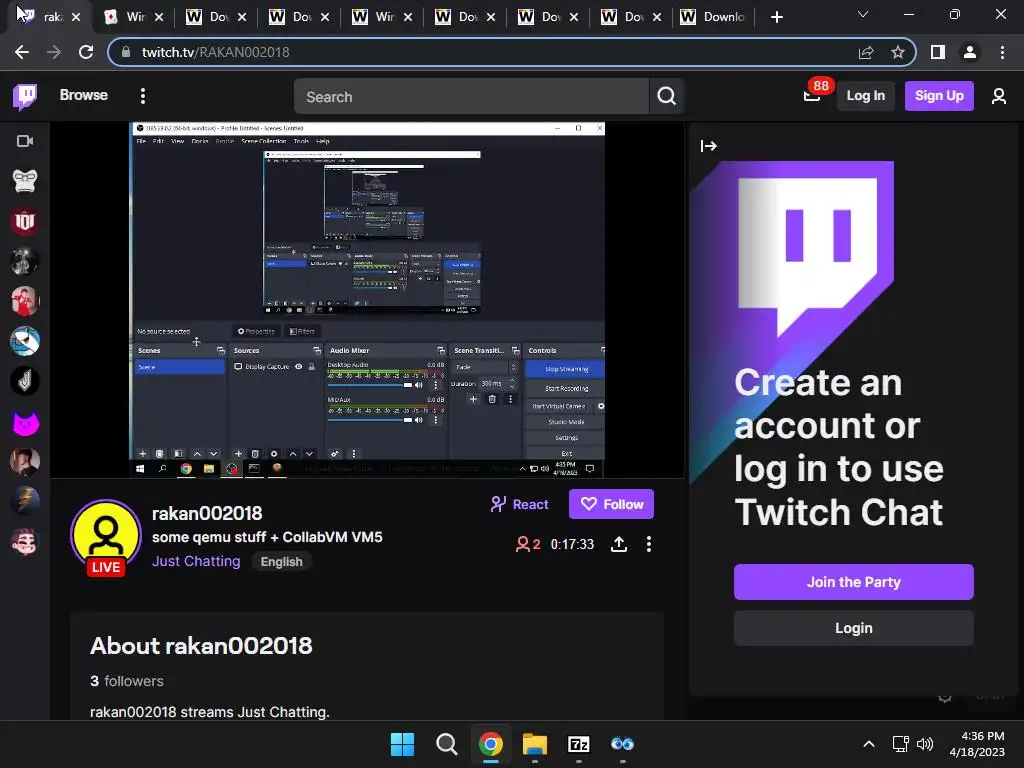Viewport: 1024px width, 768px height.
Task: Click the followed channels camera icon
Action: 25,141
